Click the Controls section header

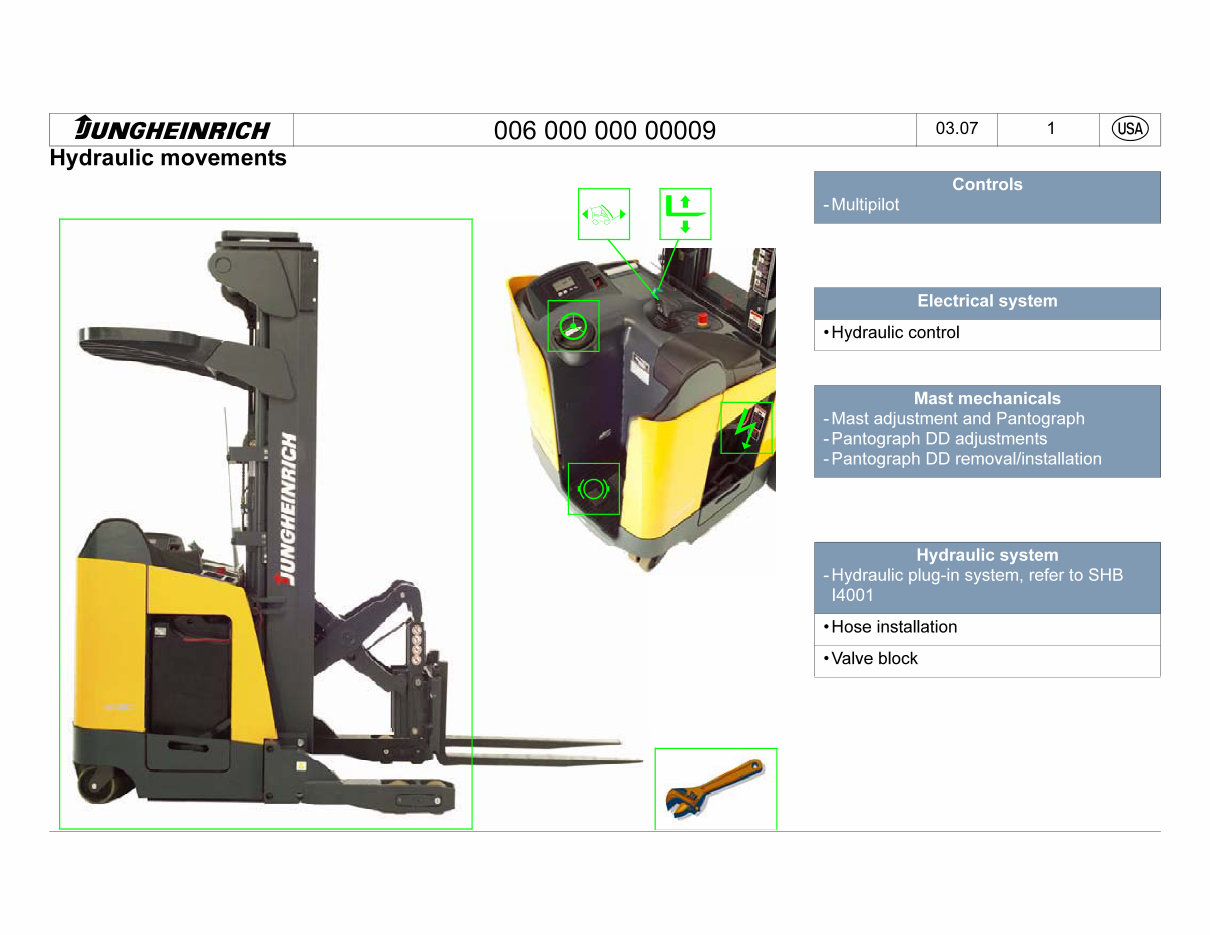[x=987, y=184]
